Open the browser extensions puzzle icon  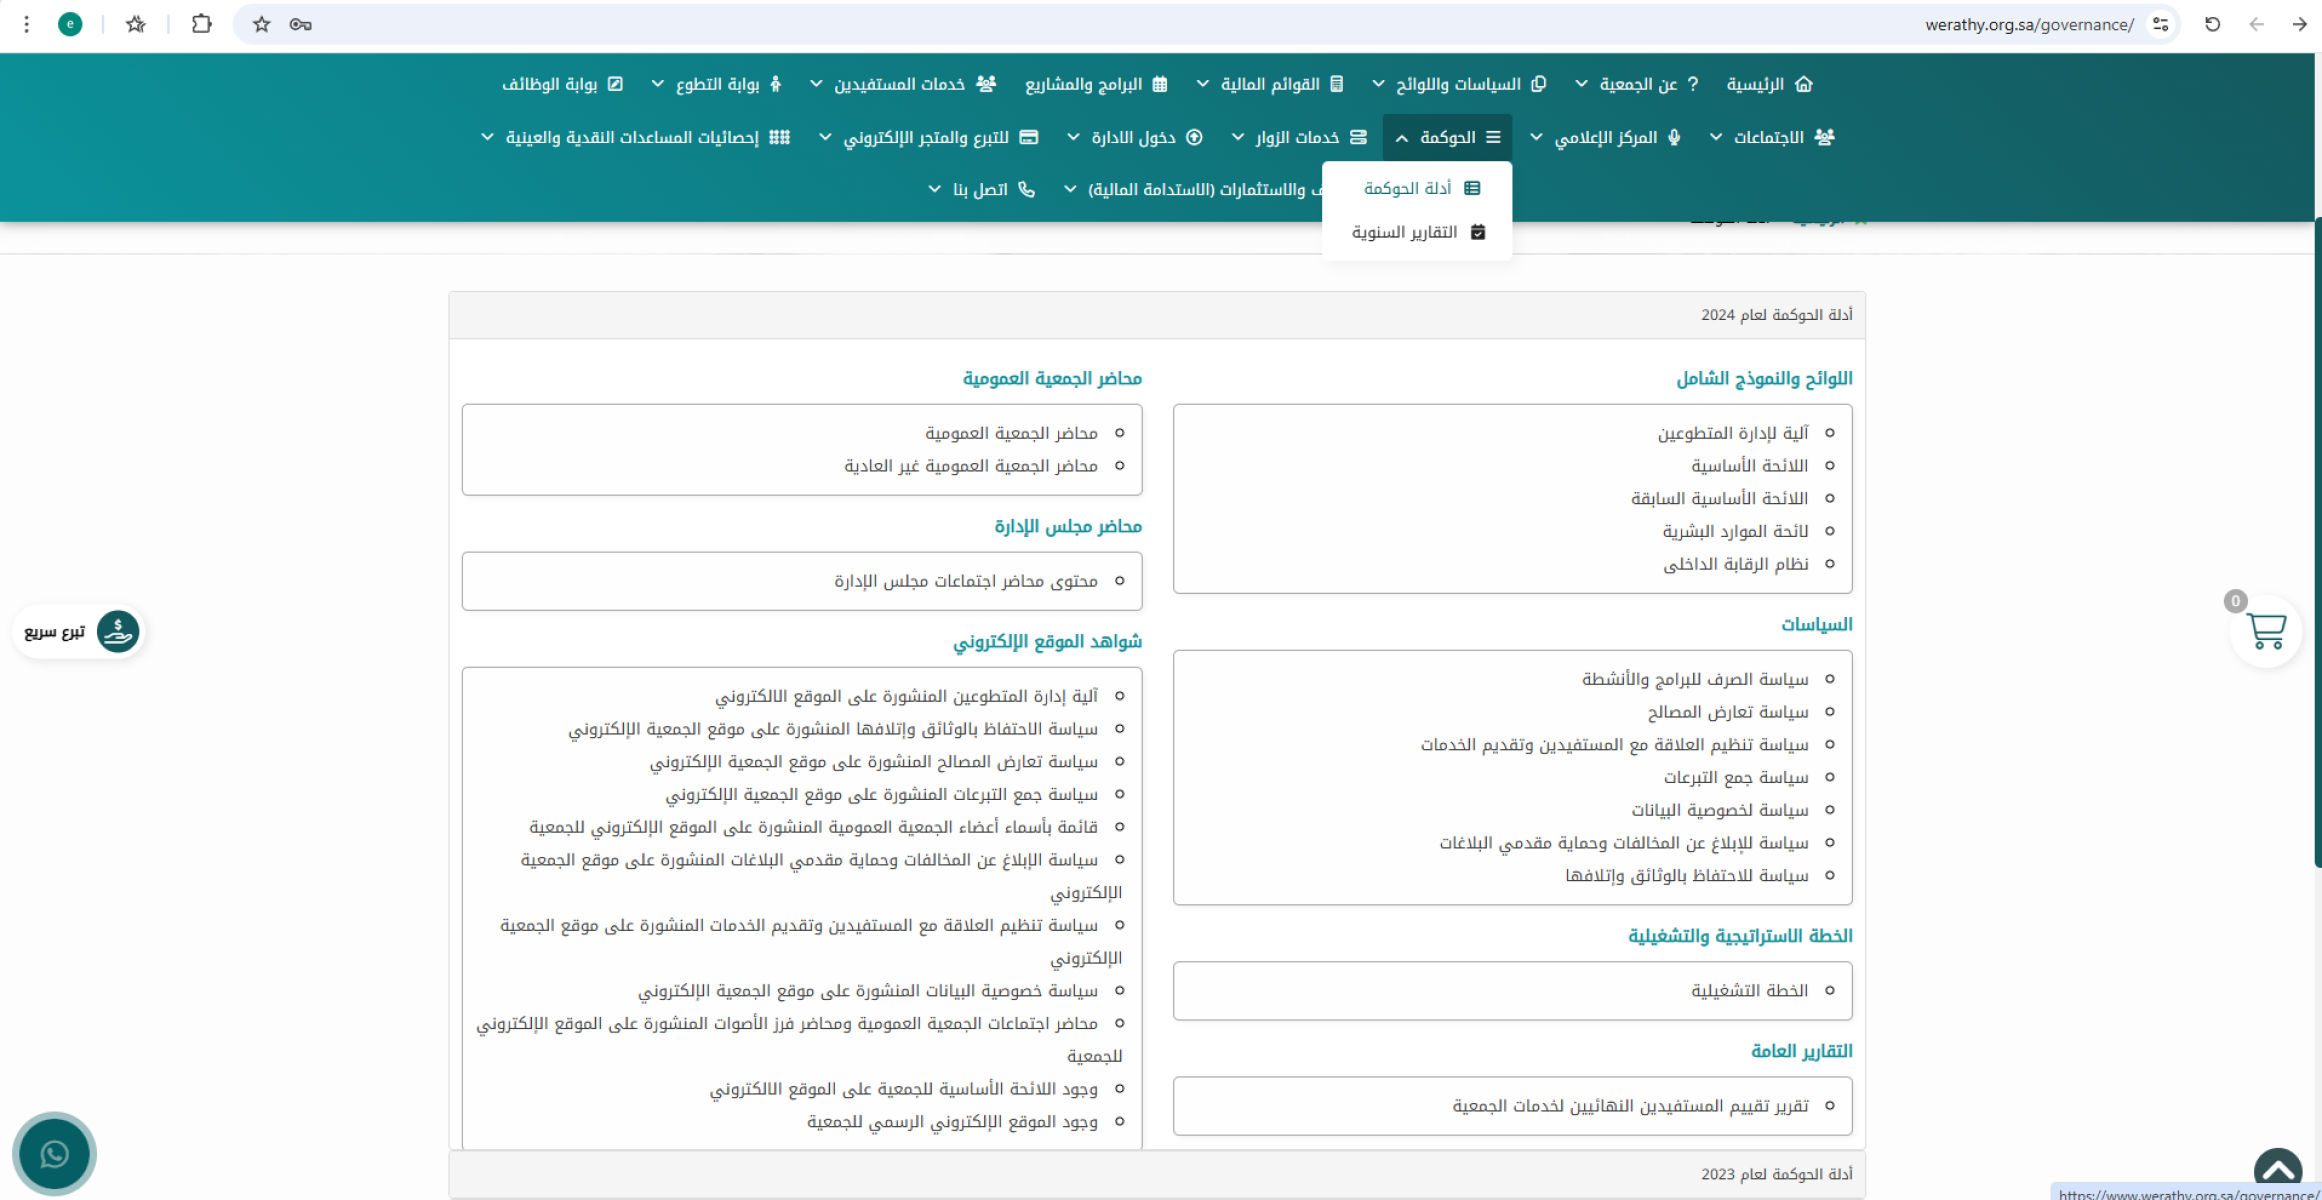pos(202,24)
